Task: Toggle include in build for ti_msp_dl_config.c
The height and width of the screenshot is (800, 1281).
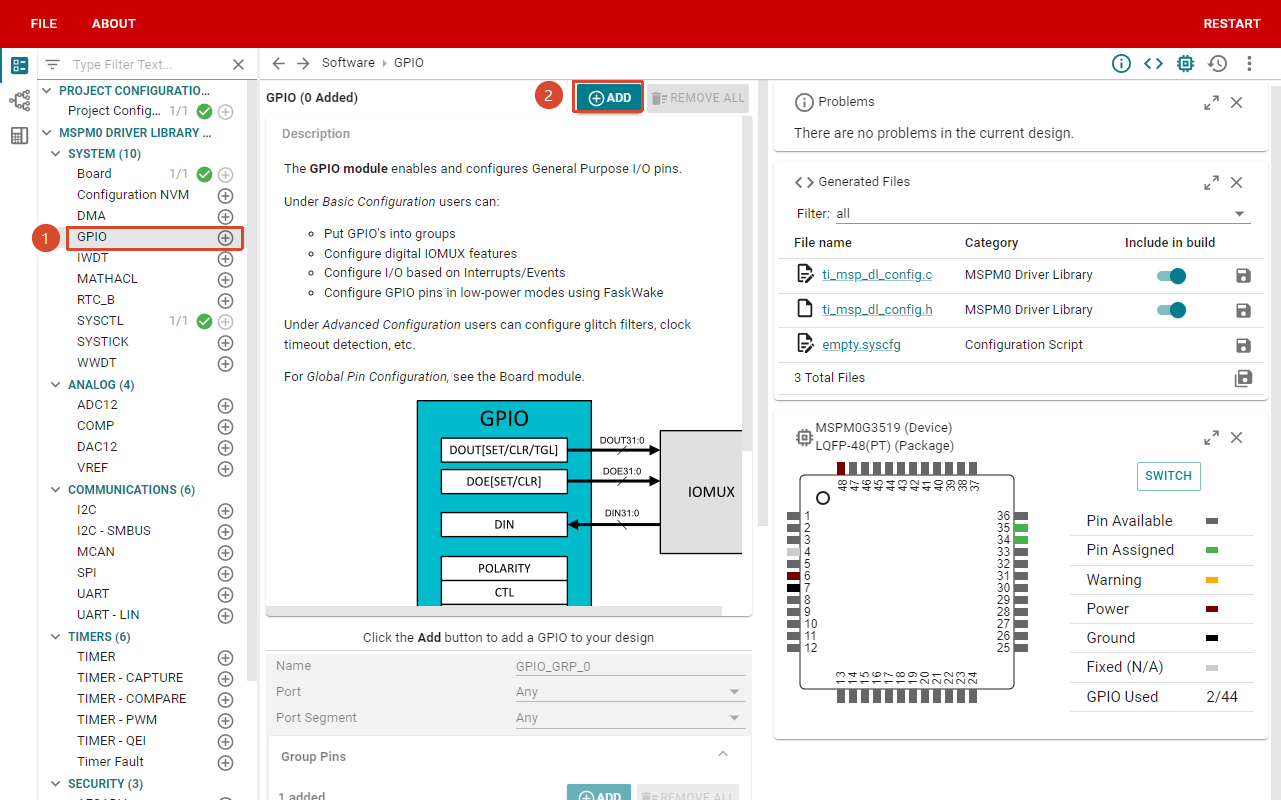Action: [x=1171, y=276]
